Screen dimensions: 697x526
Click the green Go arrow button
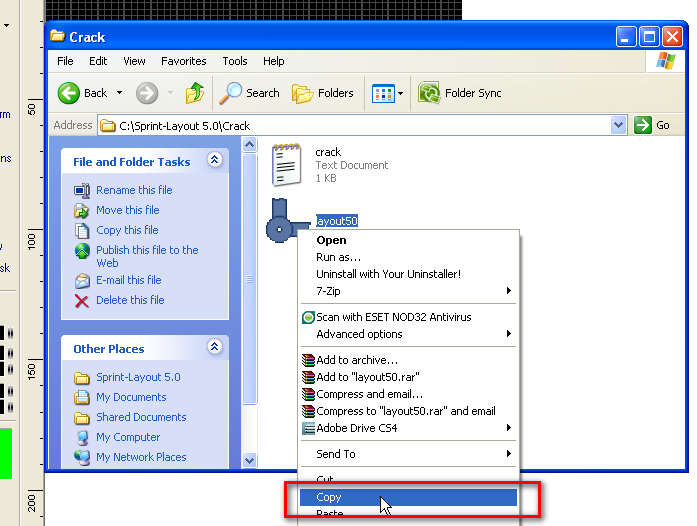click(642, 125)
